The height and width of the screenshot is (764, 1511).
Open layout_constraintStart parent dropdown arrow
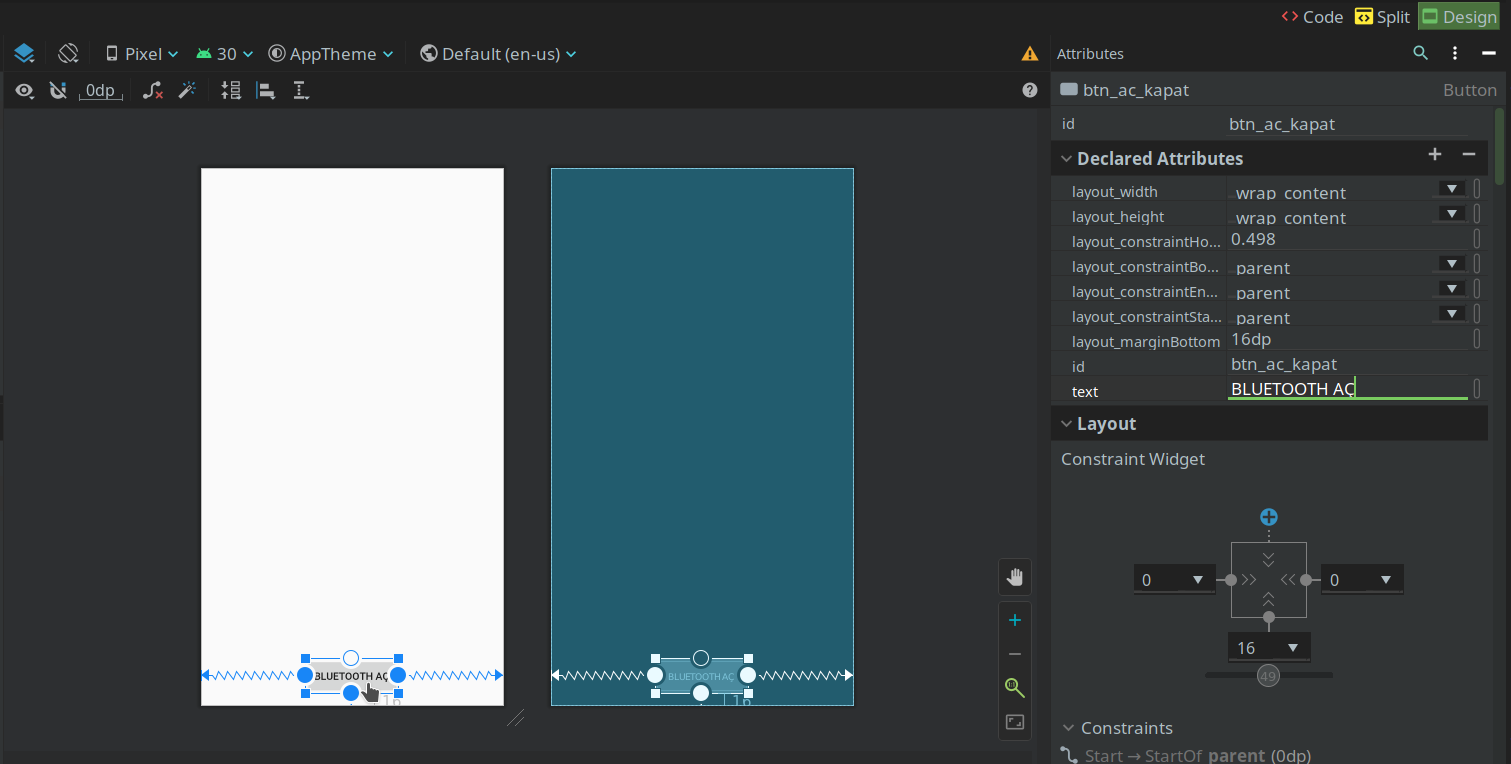[x=1451, y=313]
